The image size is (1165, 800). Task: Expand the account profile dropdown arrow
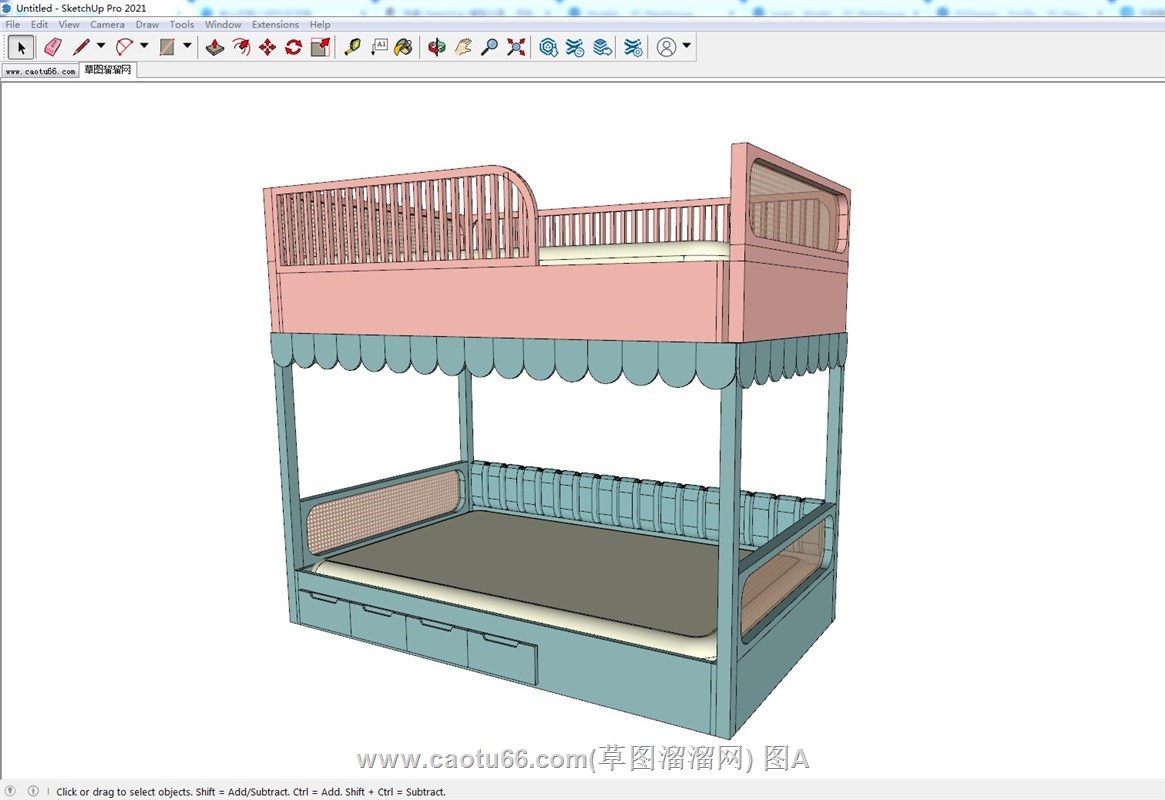point(687,46)
